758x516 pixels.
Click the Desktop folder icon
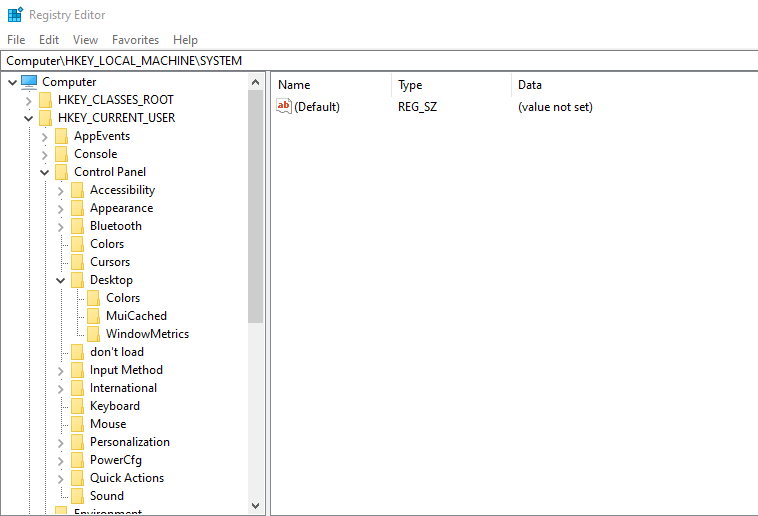pos(77,280)
